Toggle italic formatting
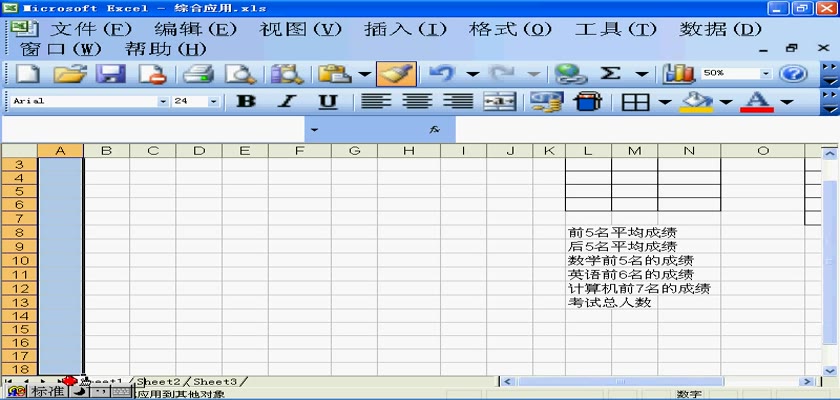 pos(286,102)
